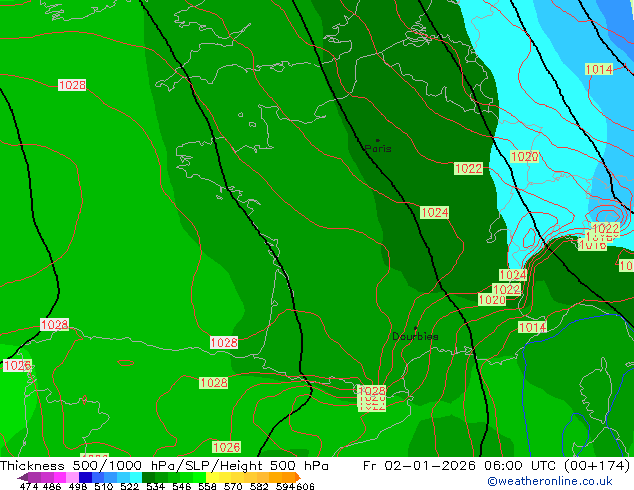Click the legend value 570

[233, 486]
